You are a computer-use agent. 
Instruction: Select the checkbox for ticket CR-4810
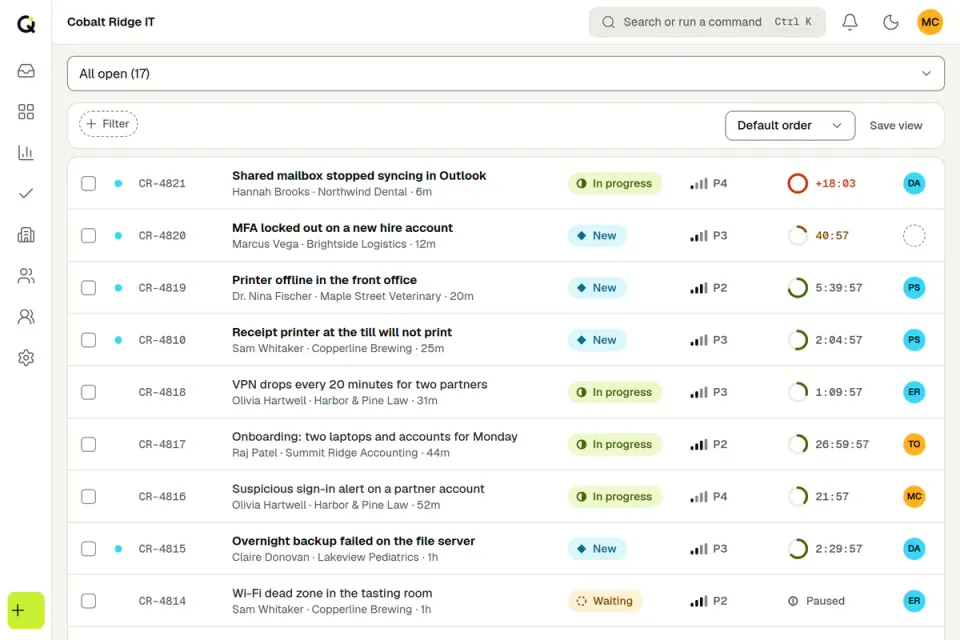tap(89, 340)
